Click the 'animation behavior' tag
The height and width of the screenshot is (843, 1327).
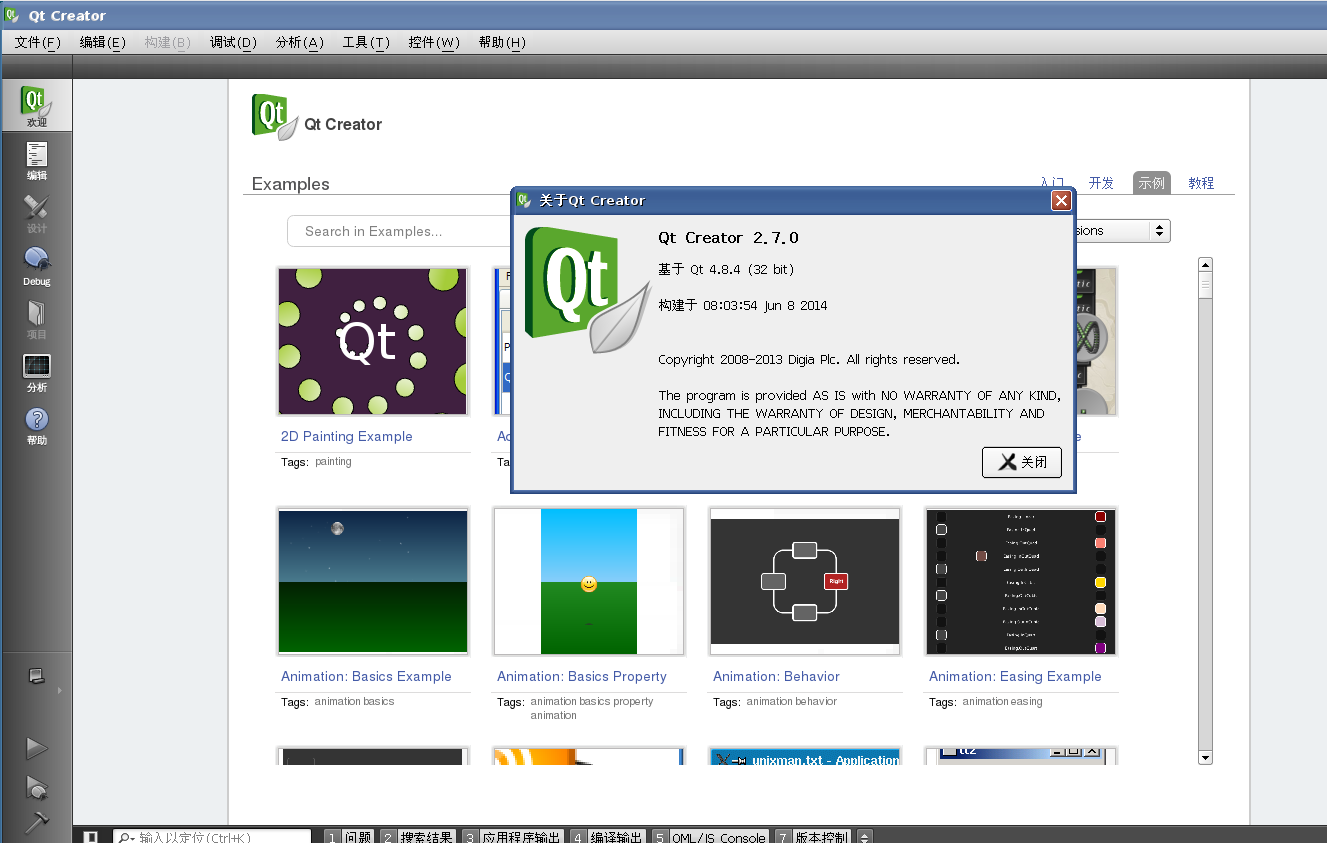pos(793,701)
